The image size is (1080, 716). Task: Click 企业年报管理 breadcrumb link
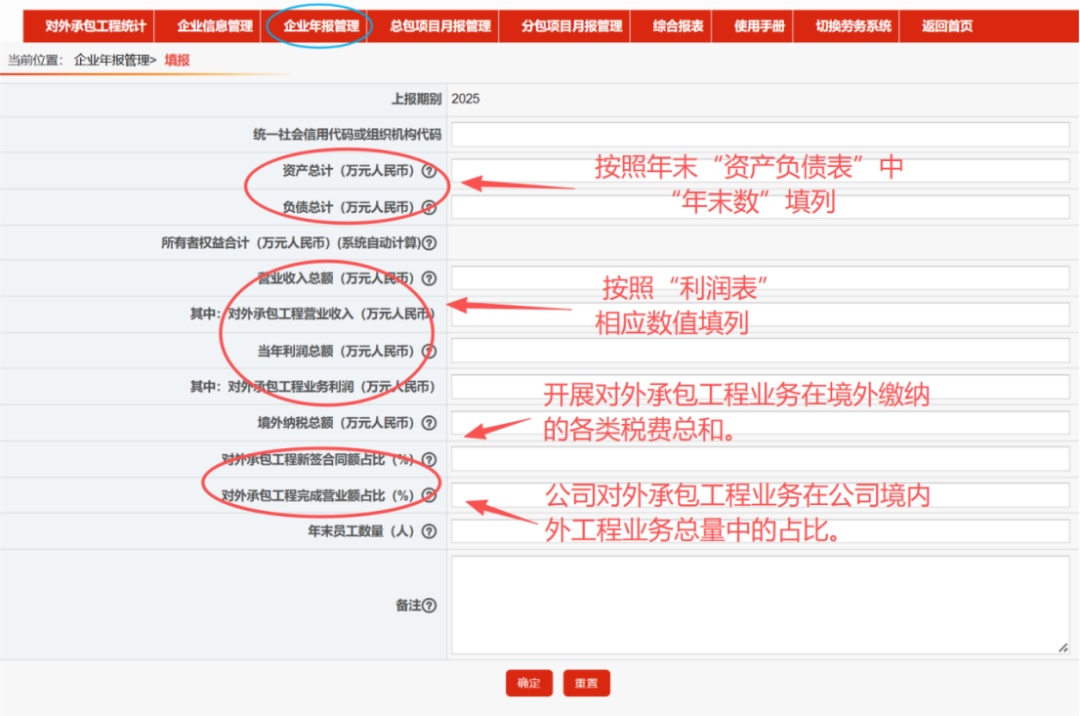(112, 60)
